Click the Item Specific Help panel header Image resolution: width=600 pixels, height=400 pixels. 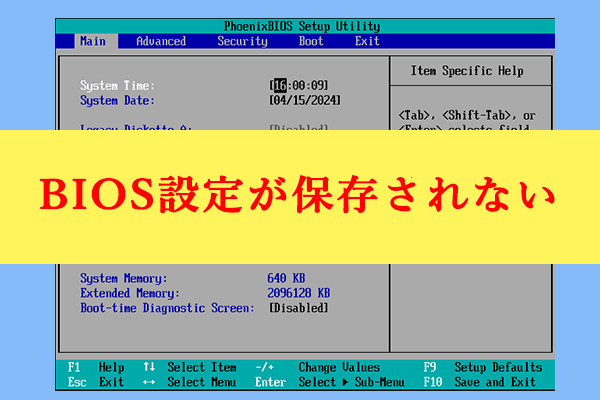(x=466, y=71)
